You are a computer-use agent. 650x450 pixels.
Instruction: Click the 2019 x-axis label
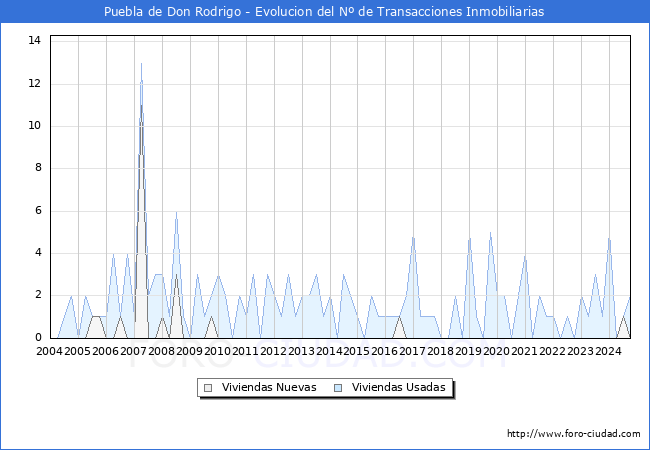468,351
